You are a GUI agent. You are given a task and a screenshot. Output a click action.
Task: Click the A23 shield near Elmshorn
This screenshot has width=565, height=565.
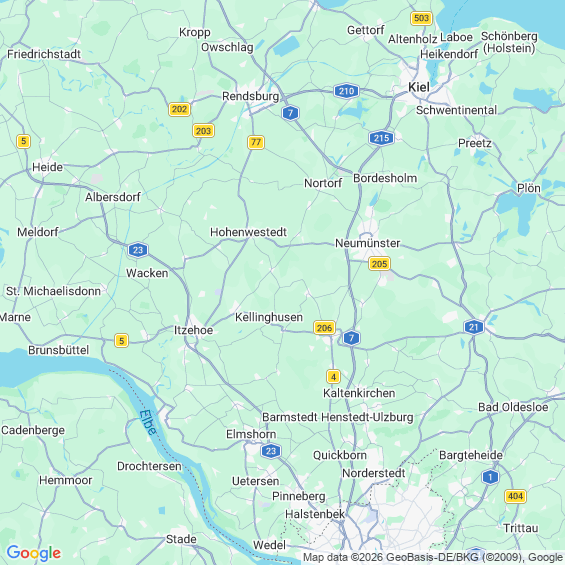tap(271, 451)
